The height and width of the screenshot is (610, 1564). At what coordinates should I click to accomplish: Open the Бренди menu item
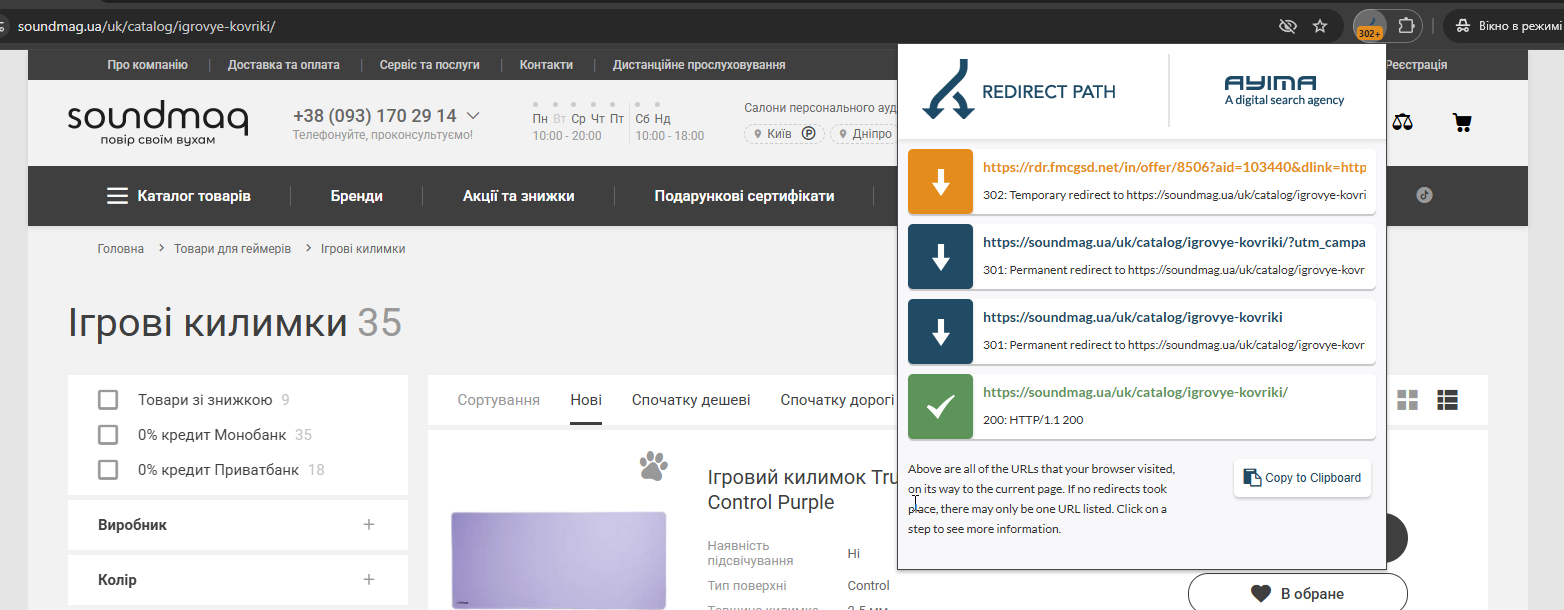pyautogui.click(x=357, y=196)
